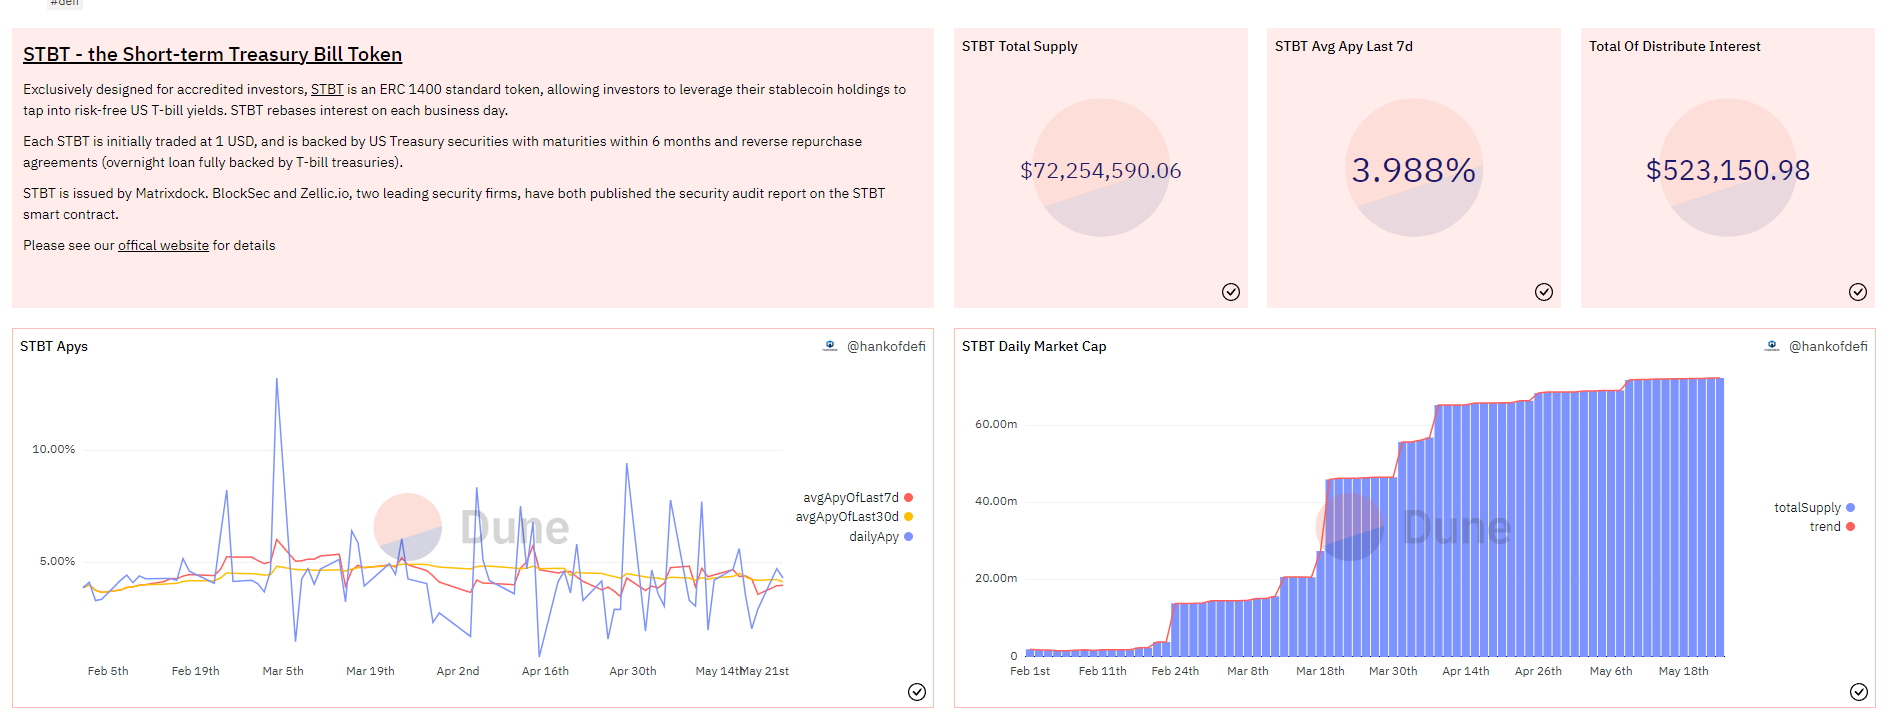Click the STBT Daily Market Cap title

(1034, 347)
